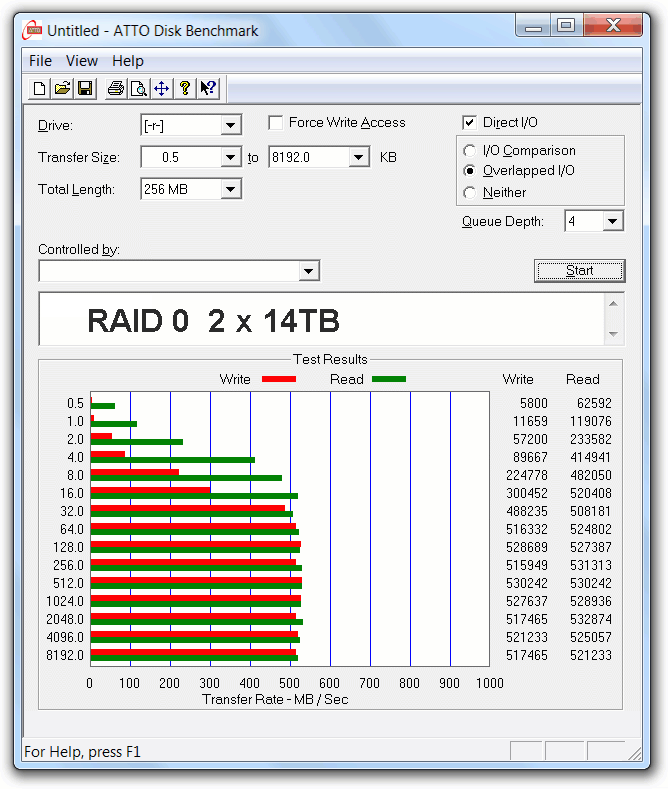
Task: Open Print Preview from the toolbar
Action: click(139, 89)
